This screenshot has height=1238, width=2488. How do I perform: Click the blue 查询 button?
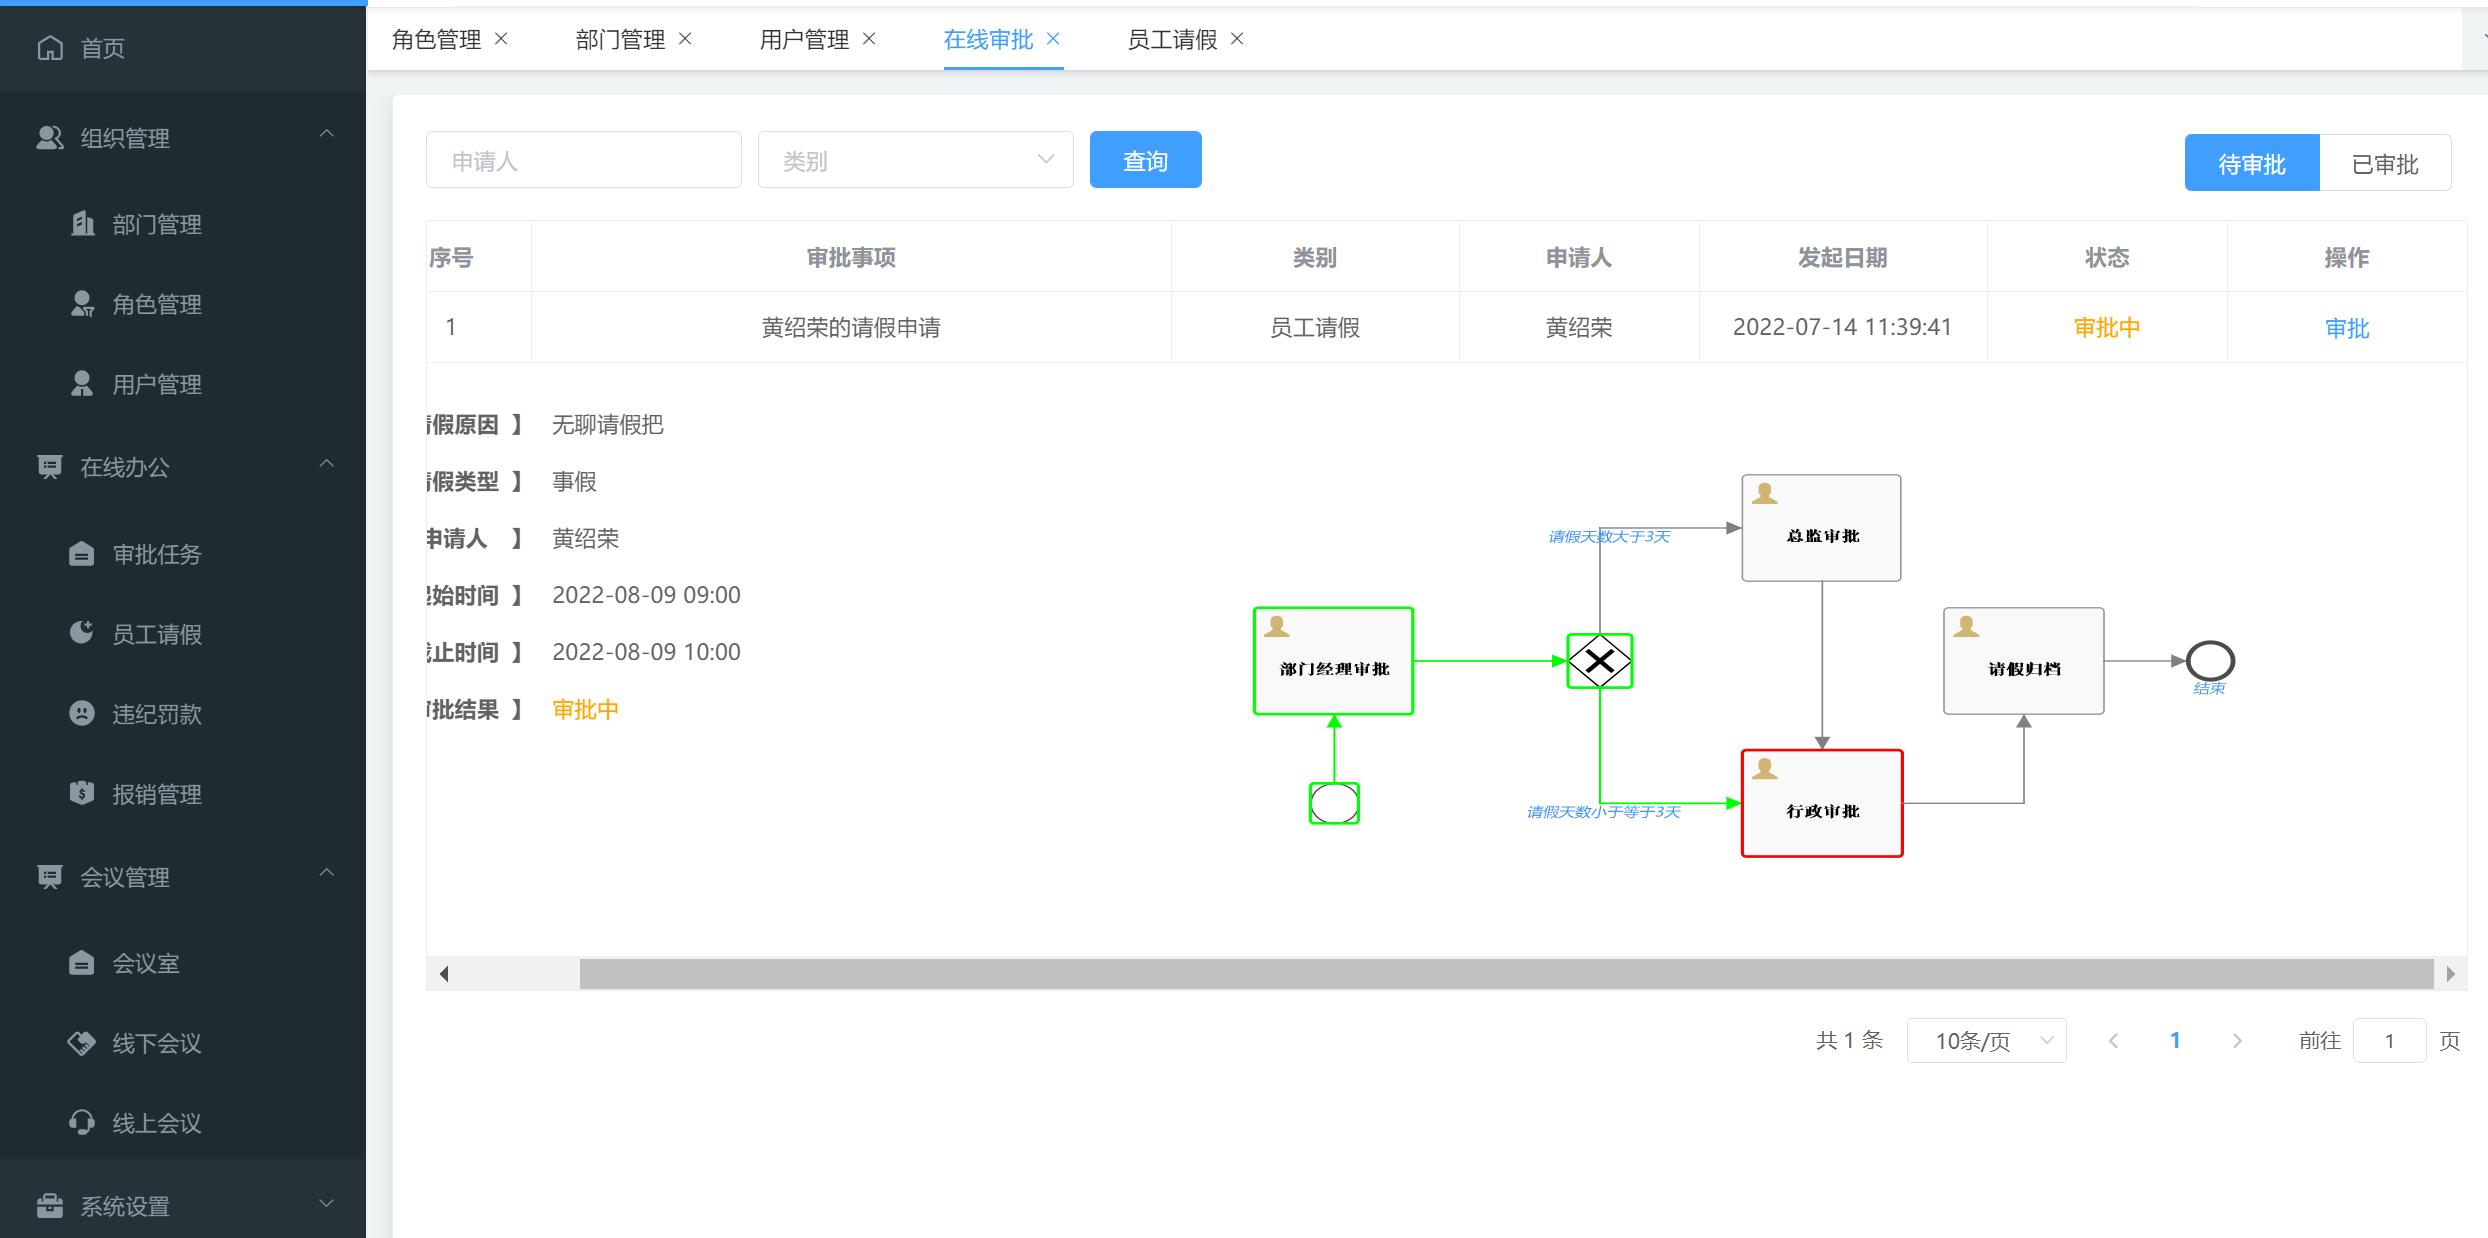pyautogui.click(x=1145, y=160)
